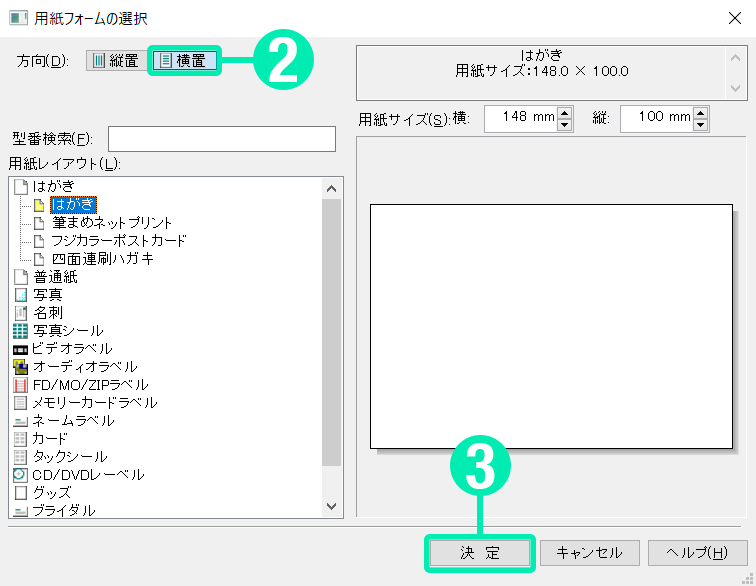
Task: Click the white paper preview thumbnail
Action: pyautogui.click(x=551, y=327)
